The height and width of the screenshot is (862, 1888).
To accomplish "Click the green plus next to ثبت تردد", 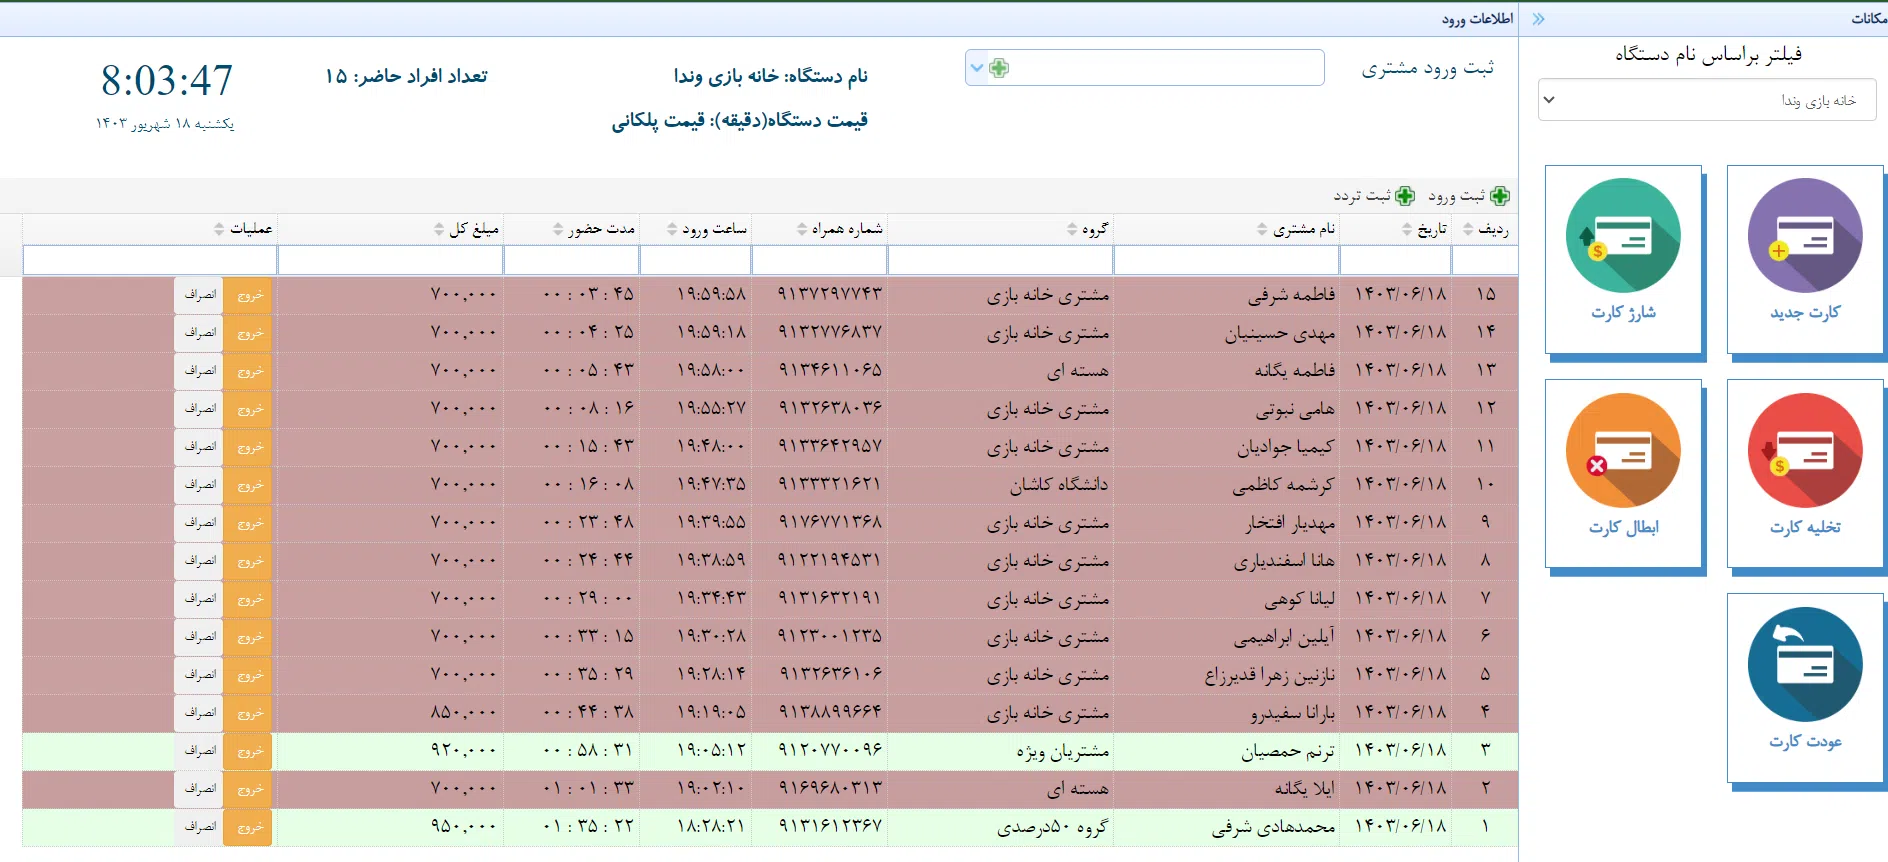I will tap(1405, 196).
